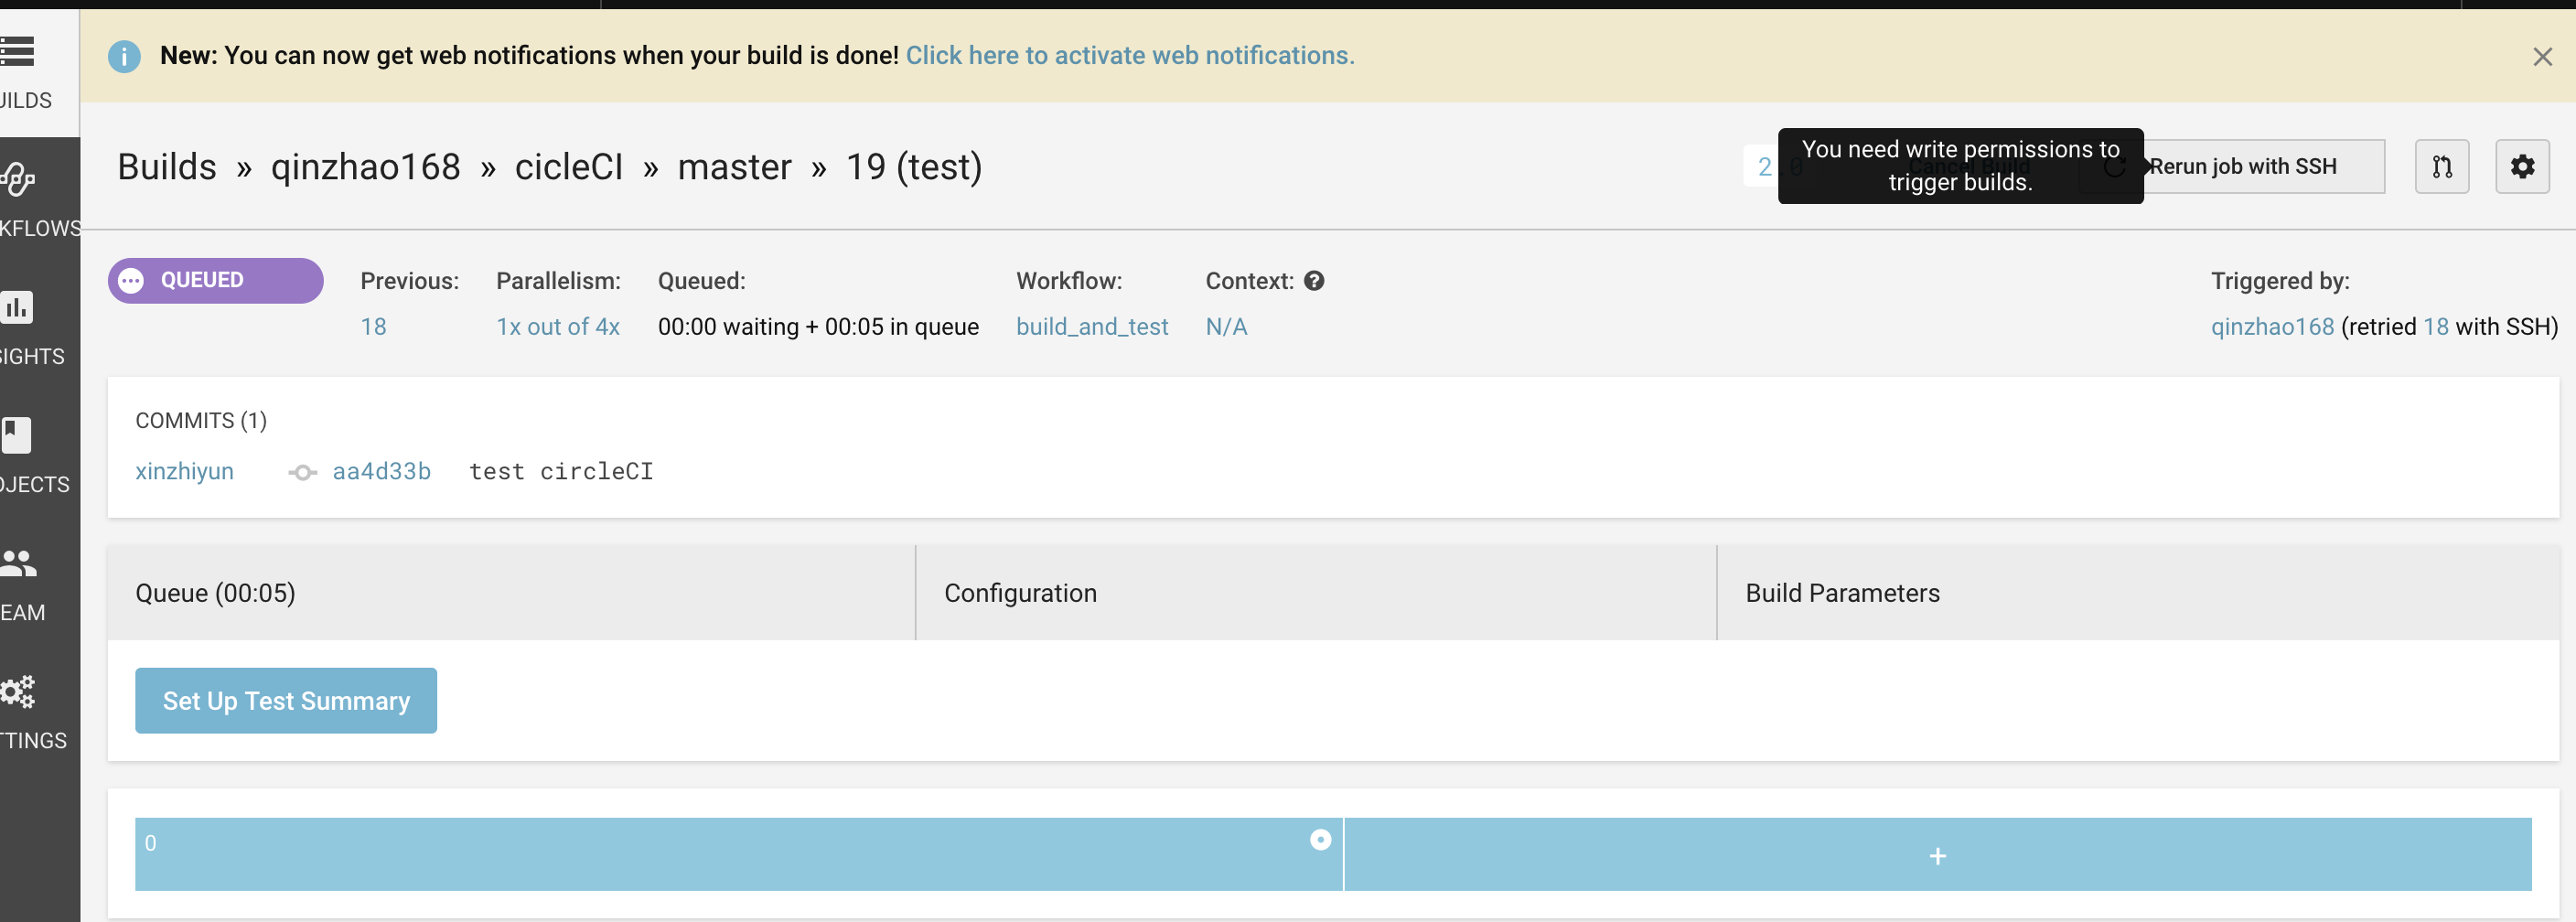Open retried build 18 link
This screenshot has height=922, width=2576.
pos(2435,327)
